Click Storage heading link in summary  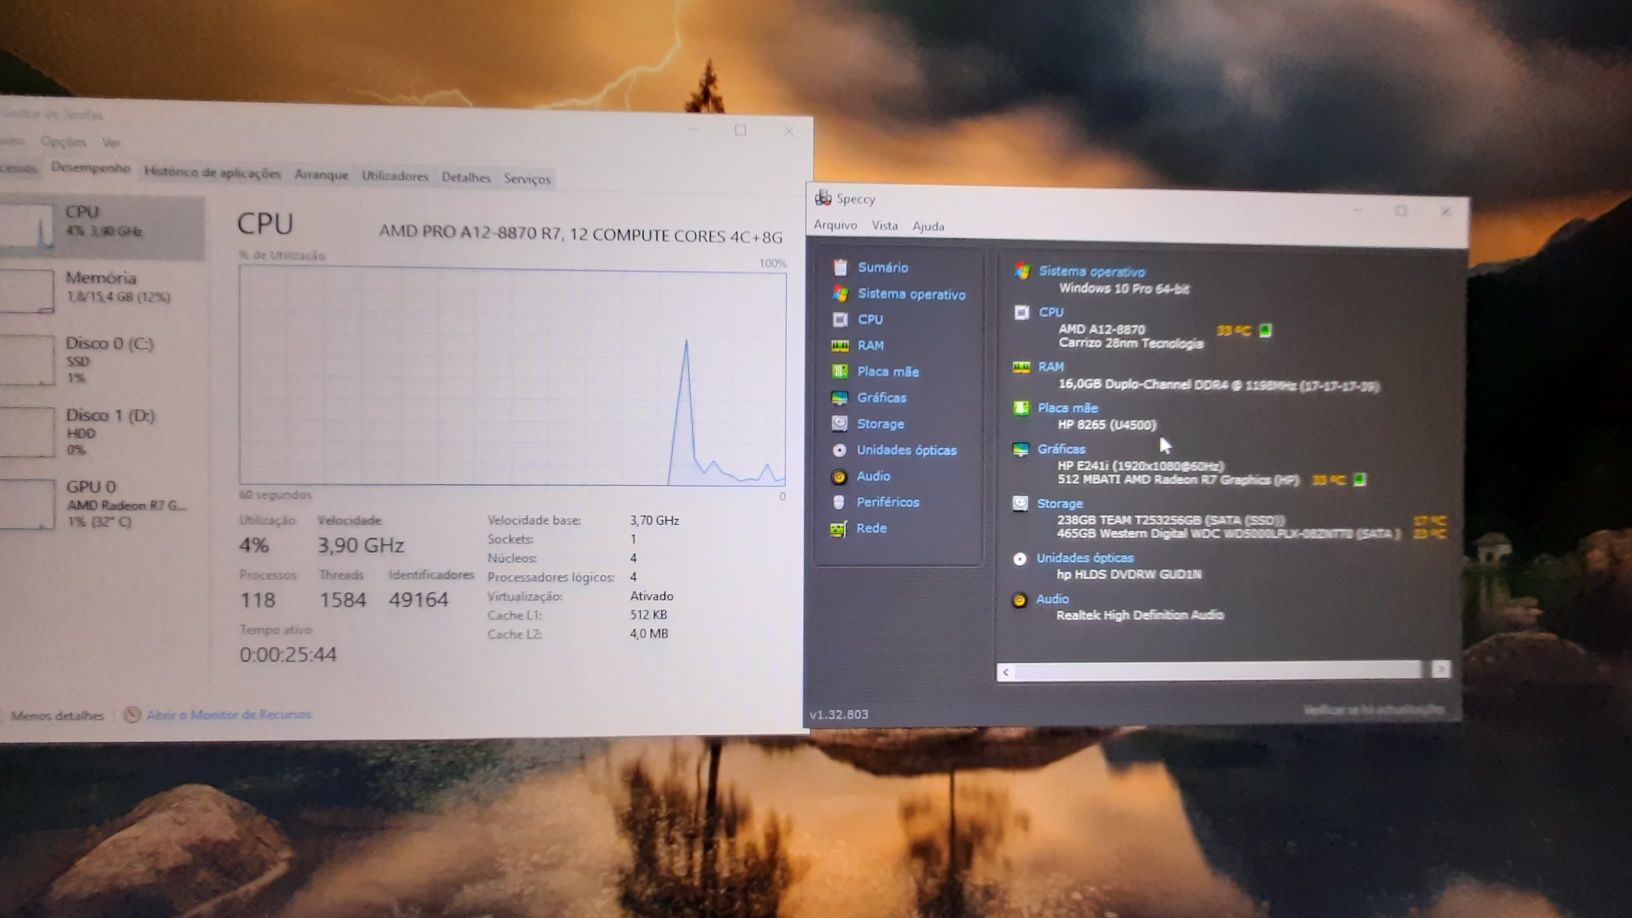1059,503
